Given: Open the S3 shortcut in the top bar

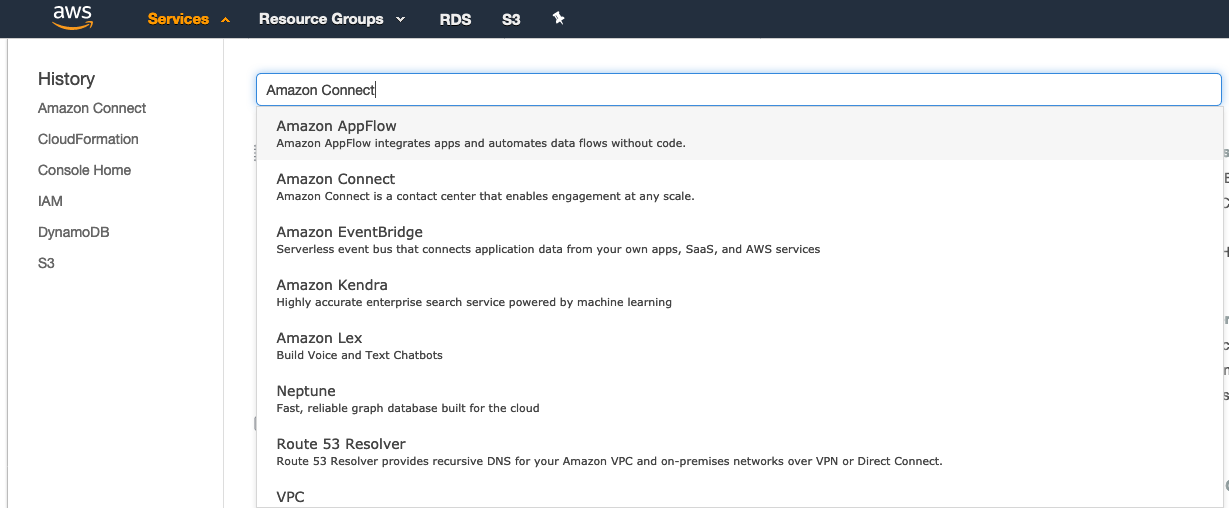Looking at the screenshot, I should [x=511, y=19].
